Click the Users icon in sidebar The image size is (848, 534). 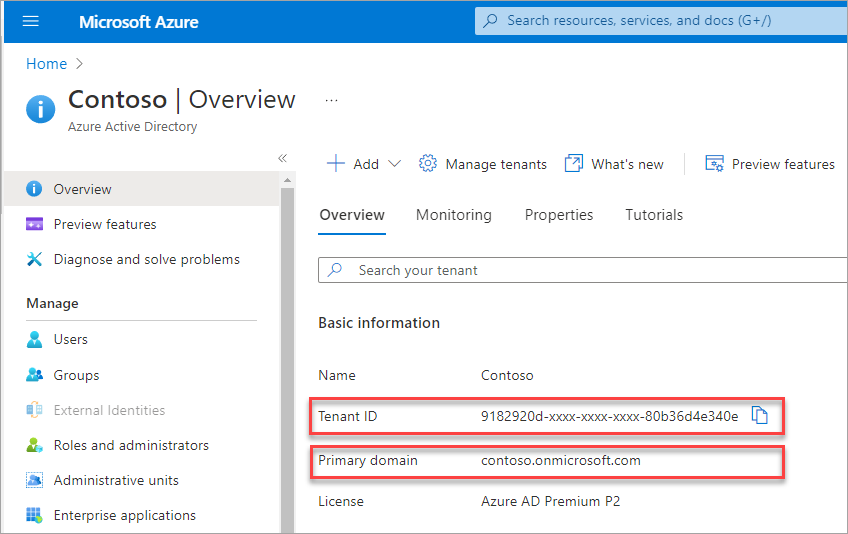click(x=35, y=339)
